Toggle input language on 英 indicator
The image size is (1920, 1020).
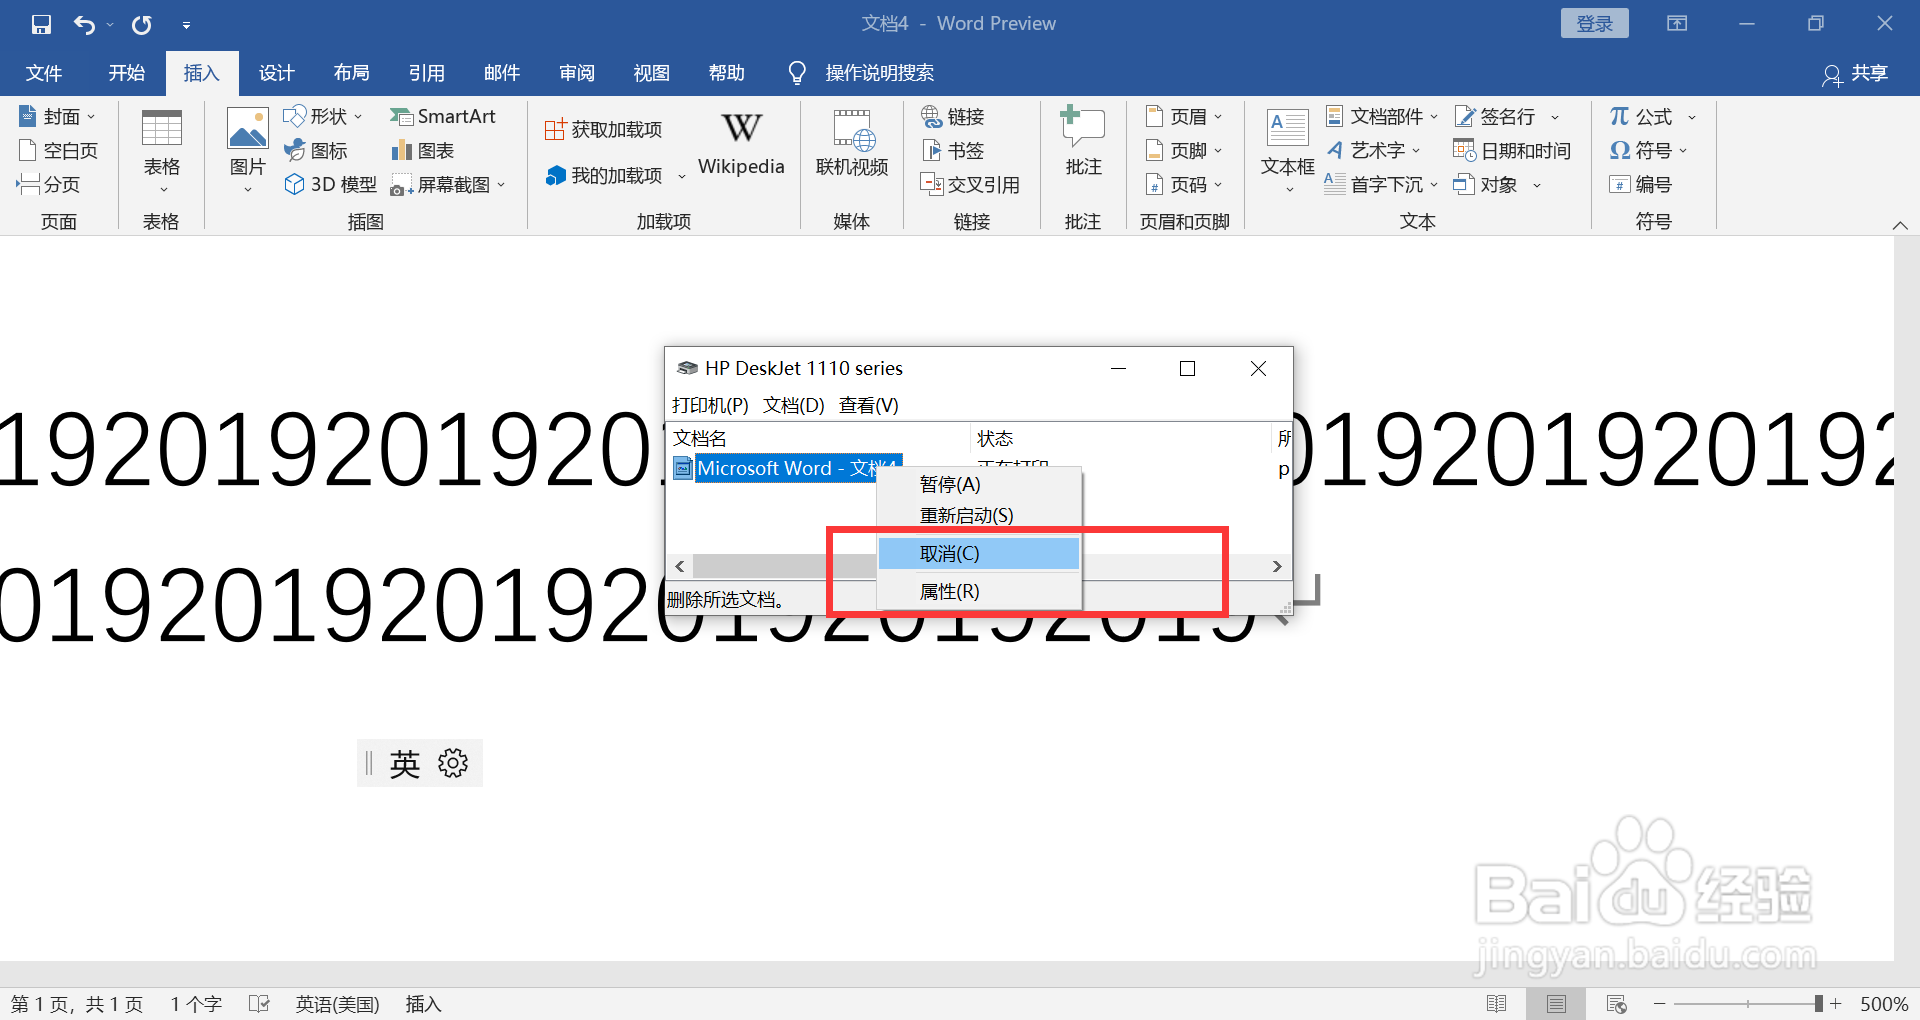point(404,763)
